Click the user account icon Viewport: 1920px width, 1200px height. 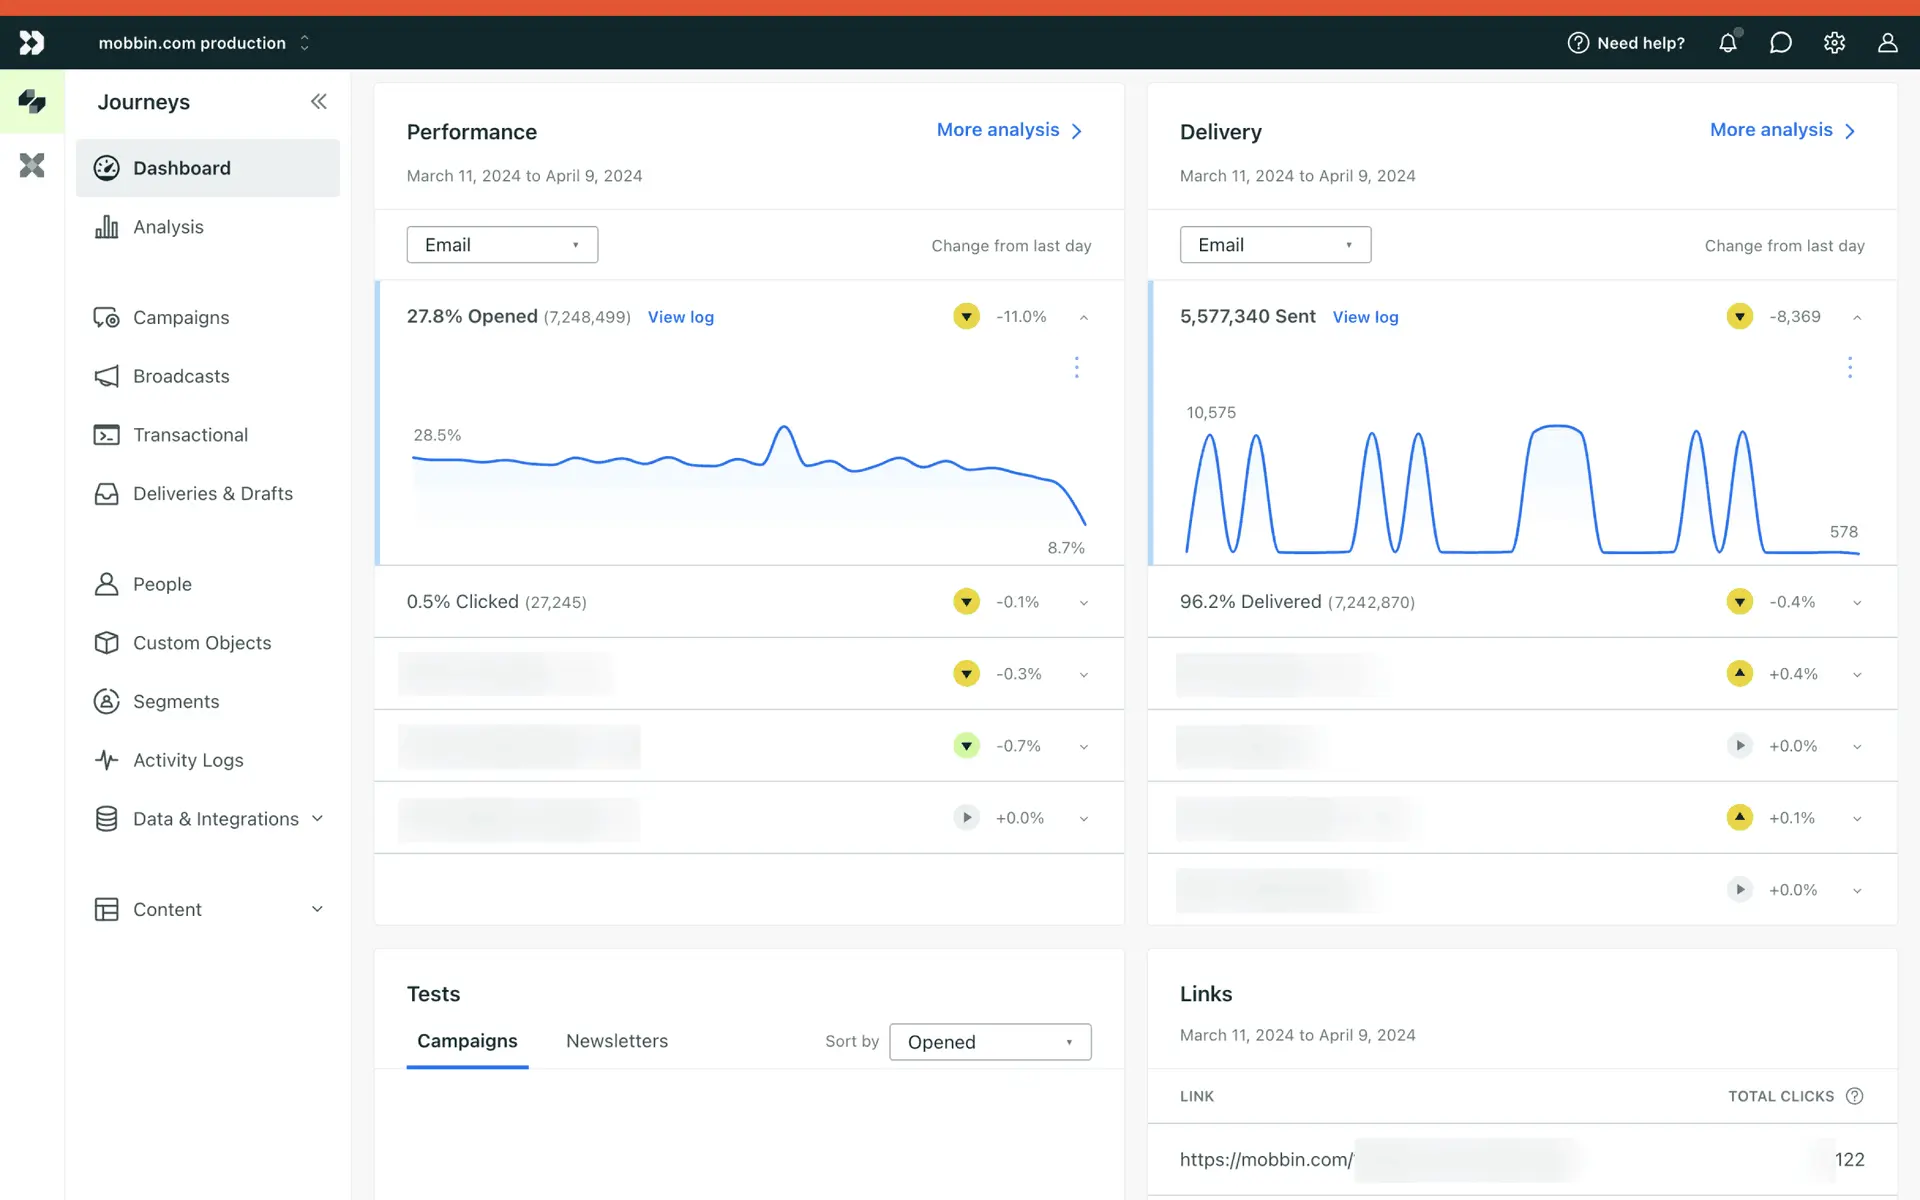pyautogui.click(x=1887, y=43)
